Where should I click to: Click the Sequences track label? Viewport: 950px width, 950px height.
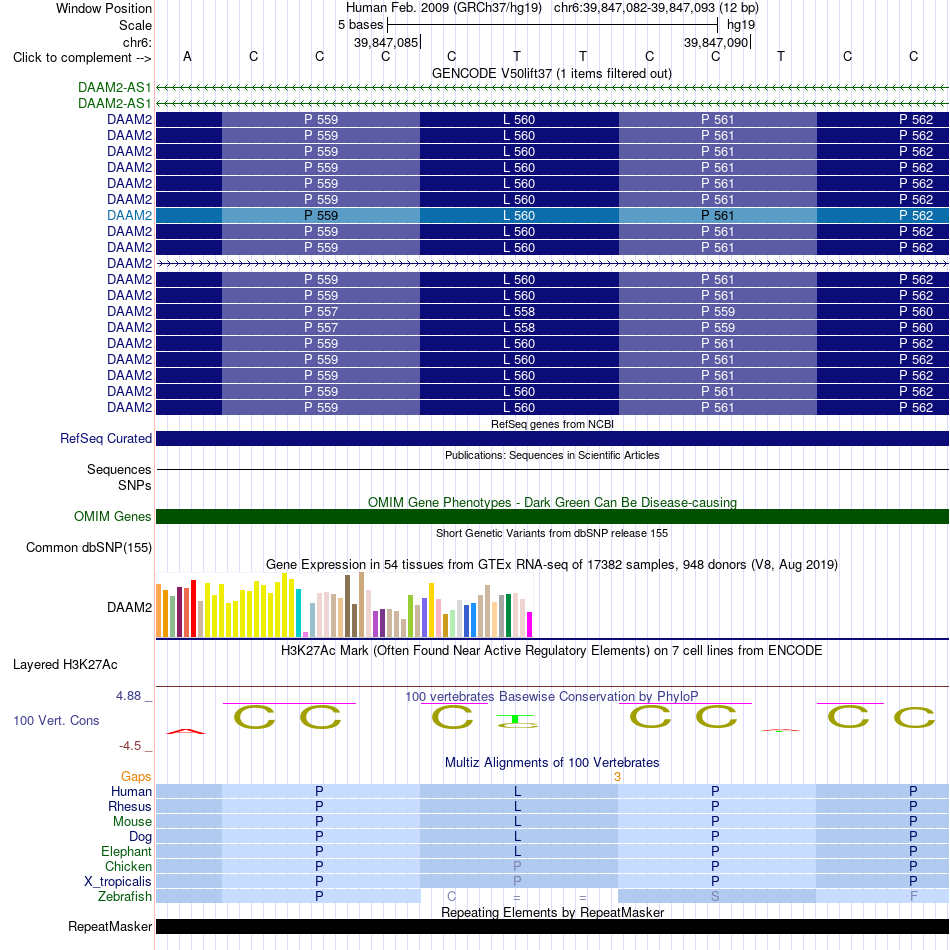pos(119,470)
